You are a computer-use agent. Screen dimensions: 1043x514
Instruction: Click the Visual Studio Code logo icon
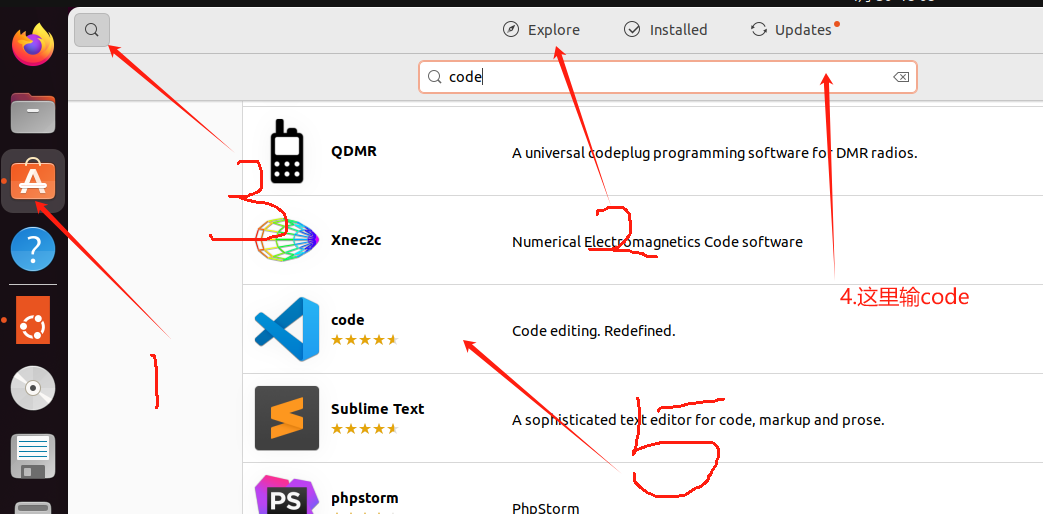tap(287, 329)
